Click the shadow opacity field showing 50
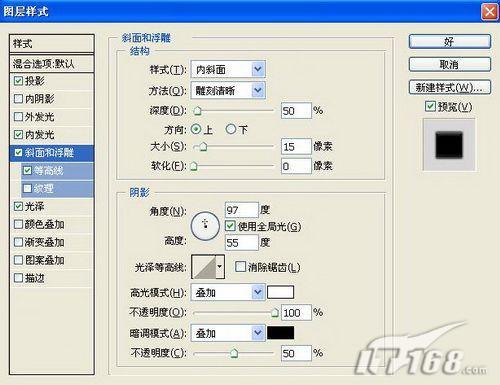The width and height of the screenshot is (500, 385). point(296,353)
